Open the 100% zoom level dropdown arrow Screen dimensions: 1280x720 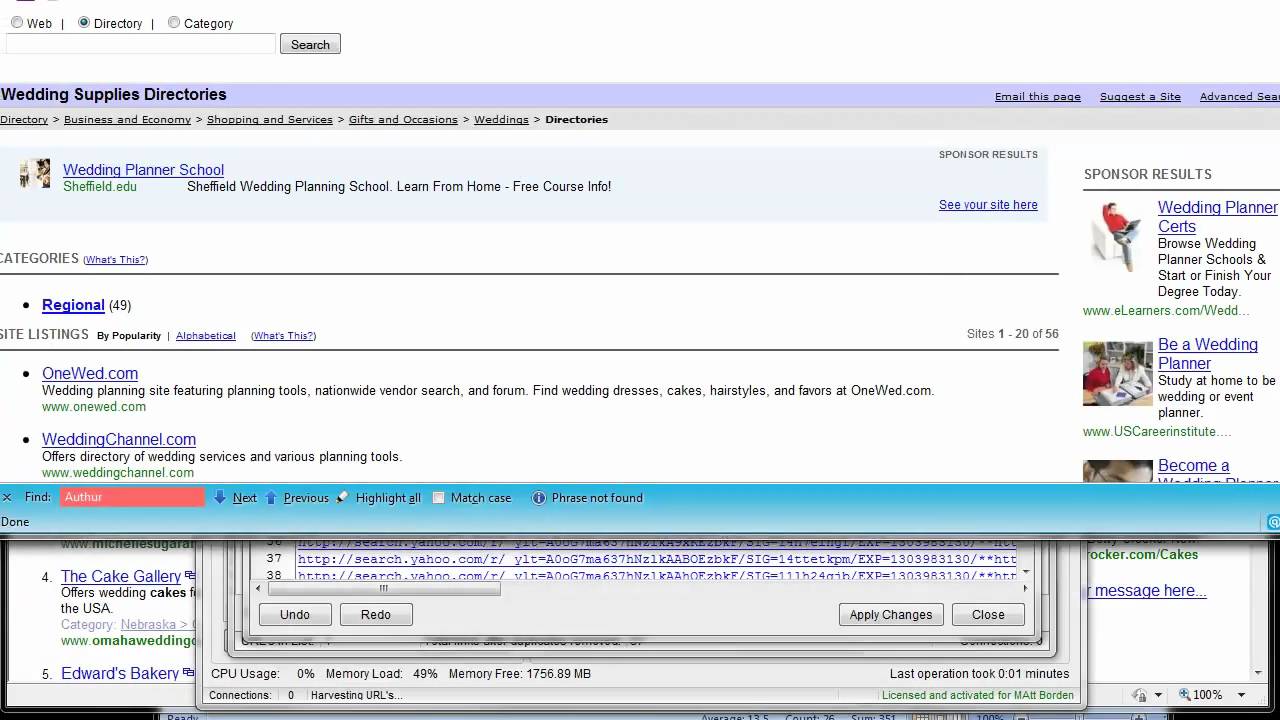(1242, 695)
